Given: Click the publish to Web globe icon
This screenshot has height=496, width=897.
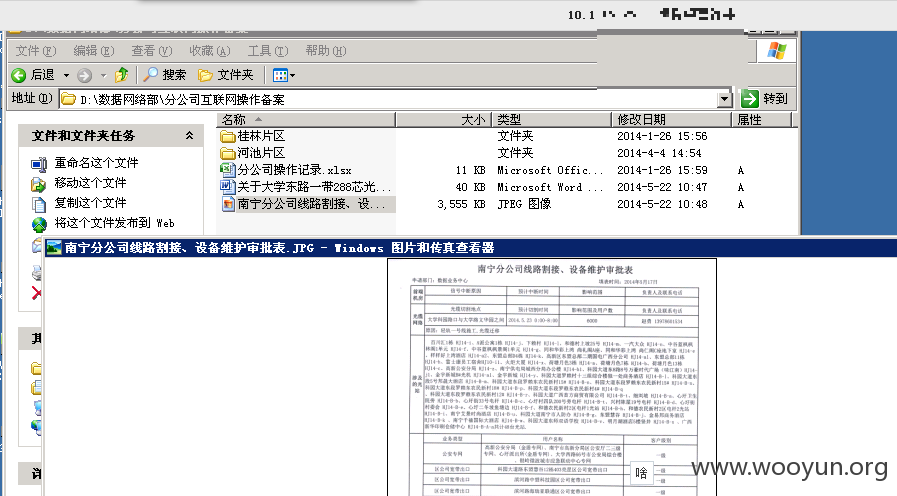Looking at the screenshot, I should click(x=39, y=224).
